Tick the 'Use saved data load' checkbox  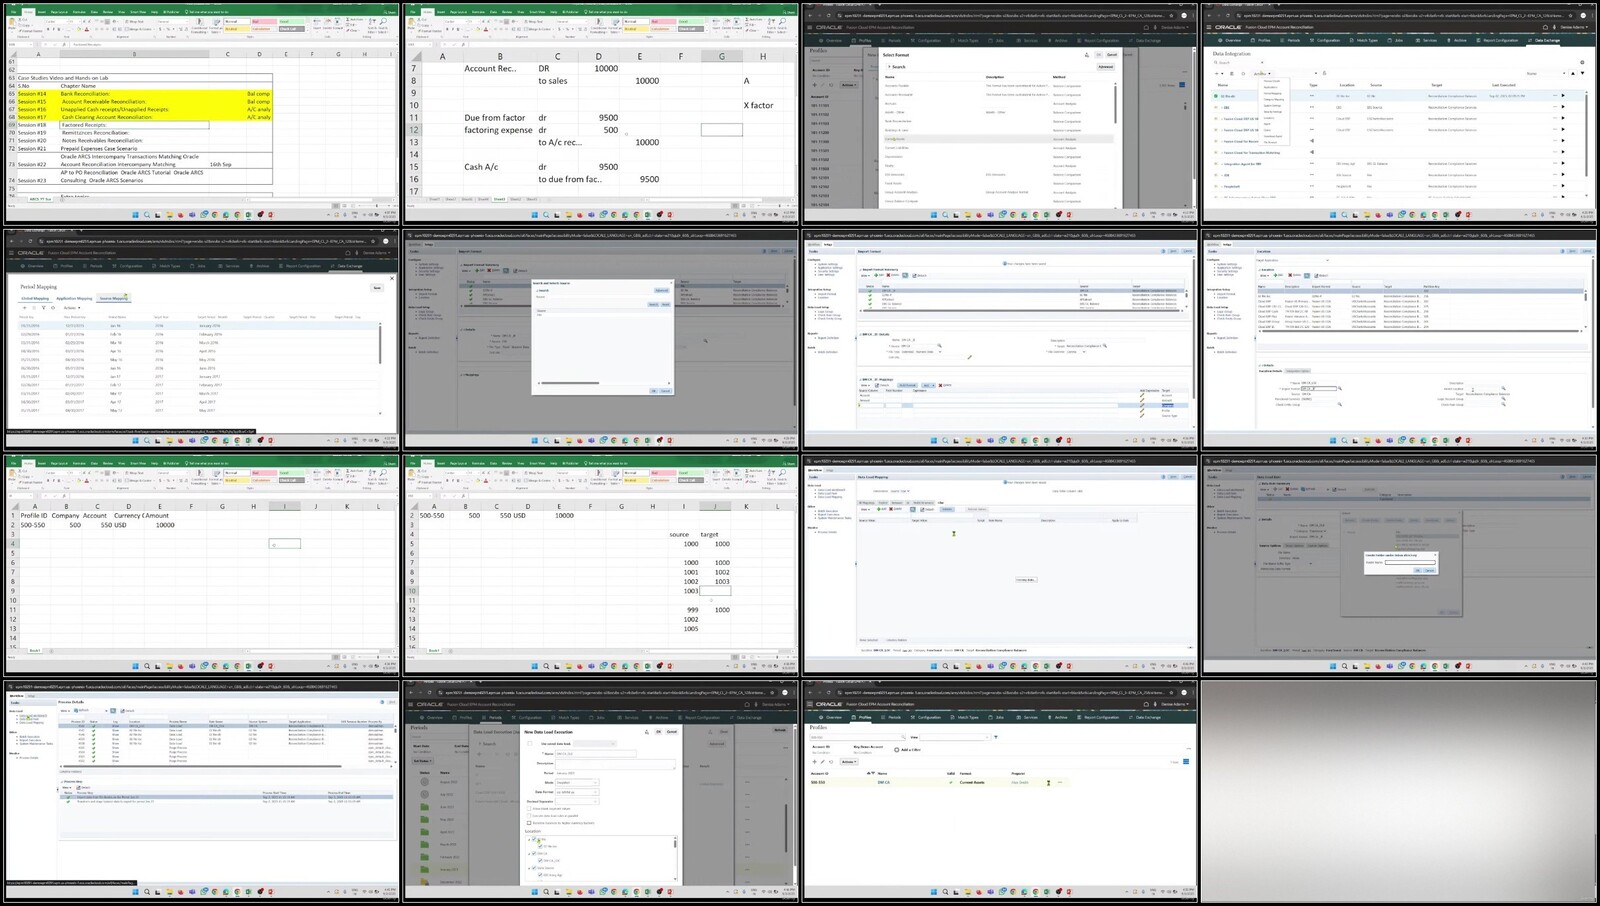(530, 743)
